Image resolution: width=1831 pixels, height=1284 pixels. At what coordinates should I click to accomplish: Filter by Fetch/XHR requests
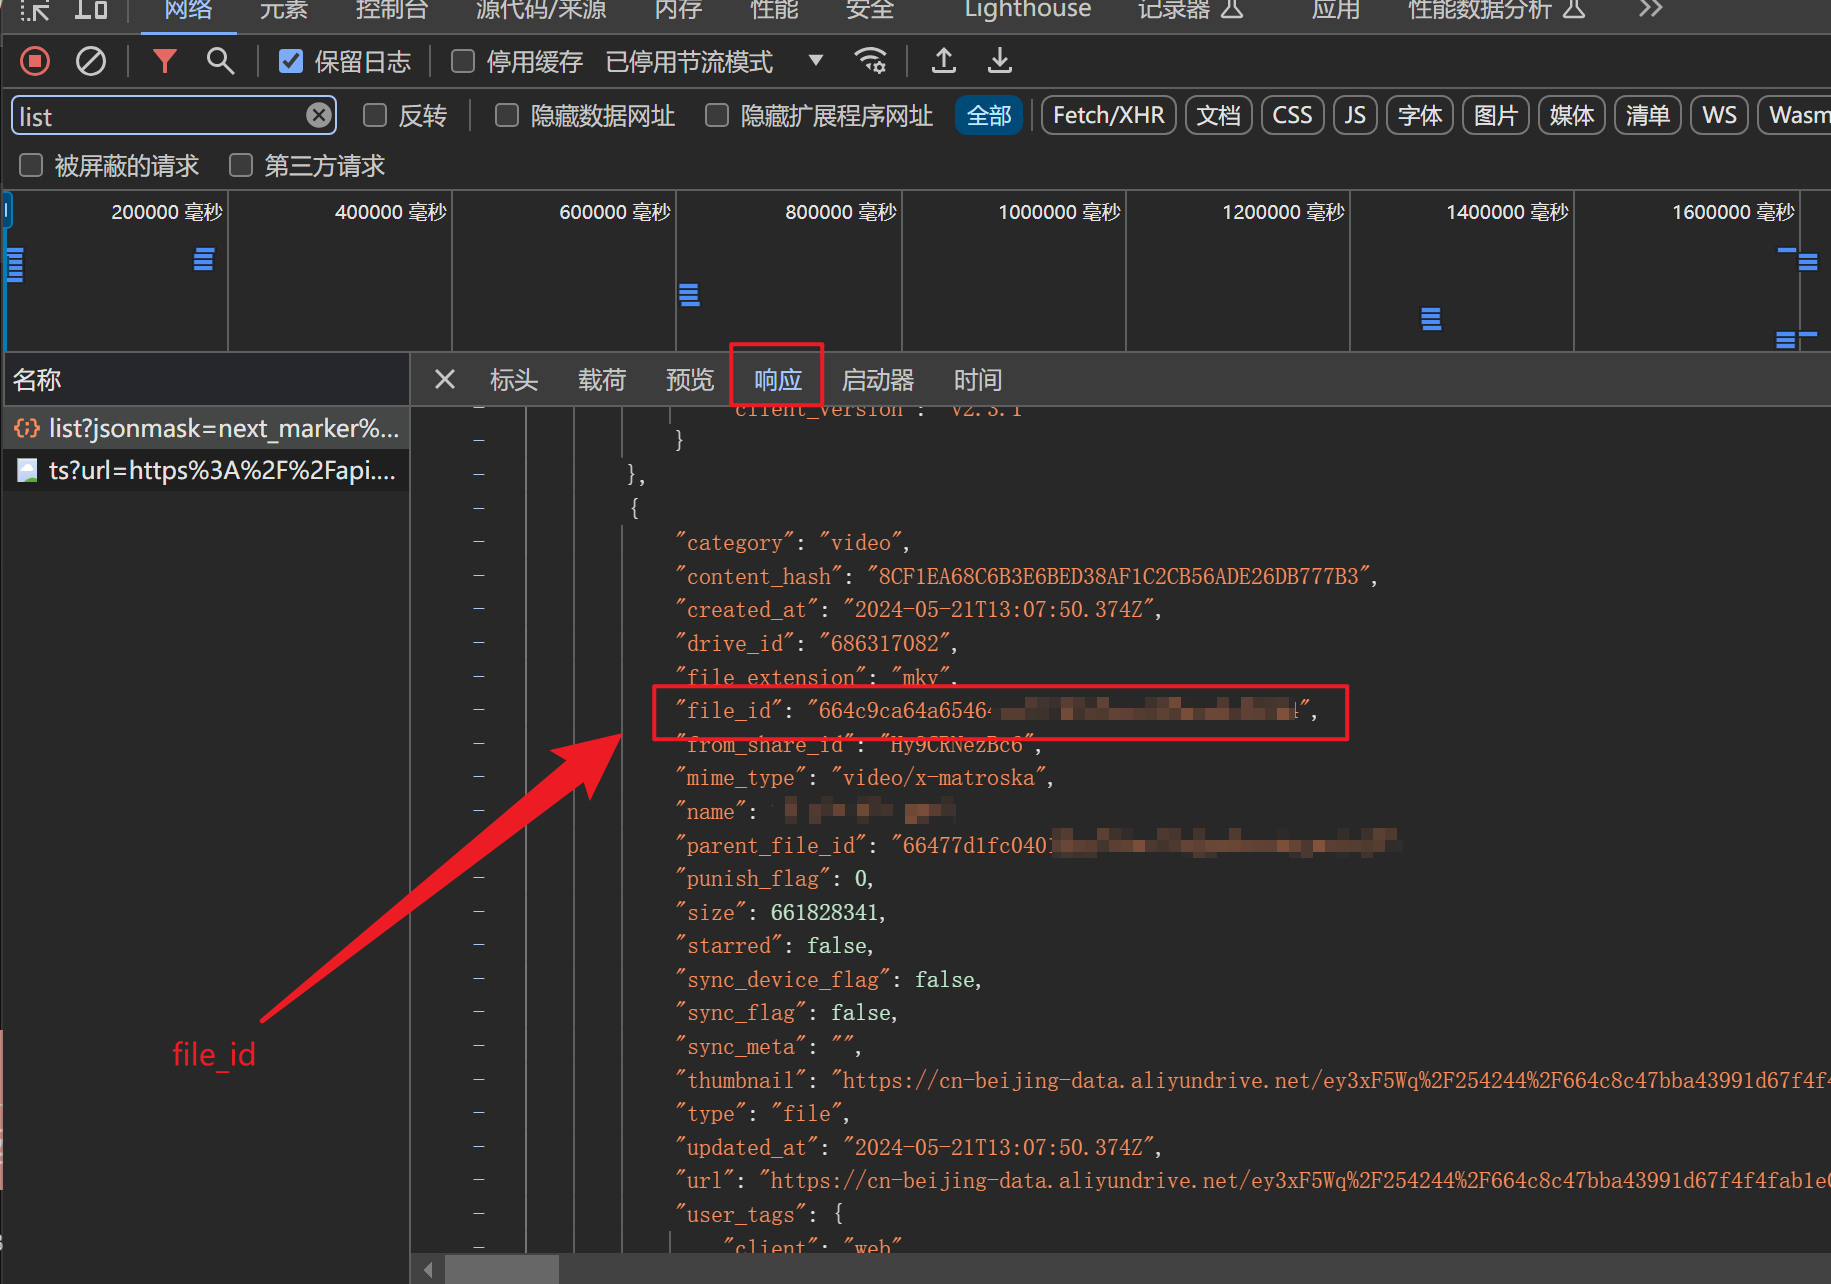click(x=1108, y=116)
